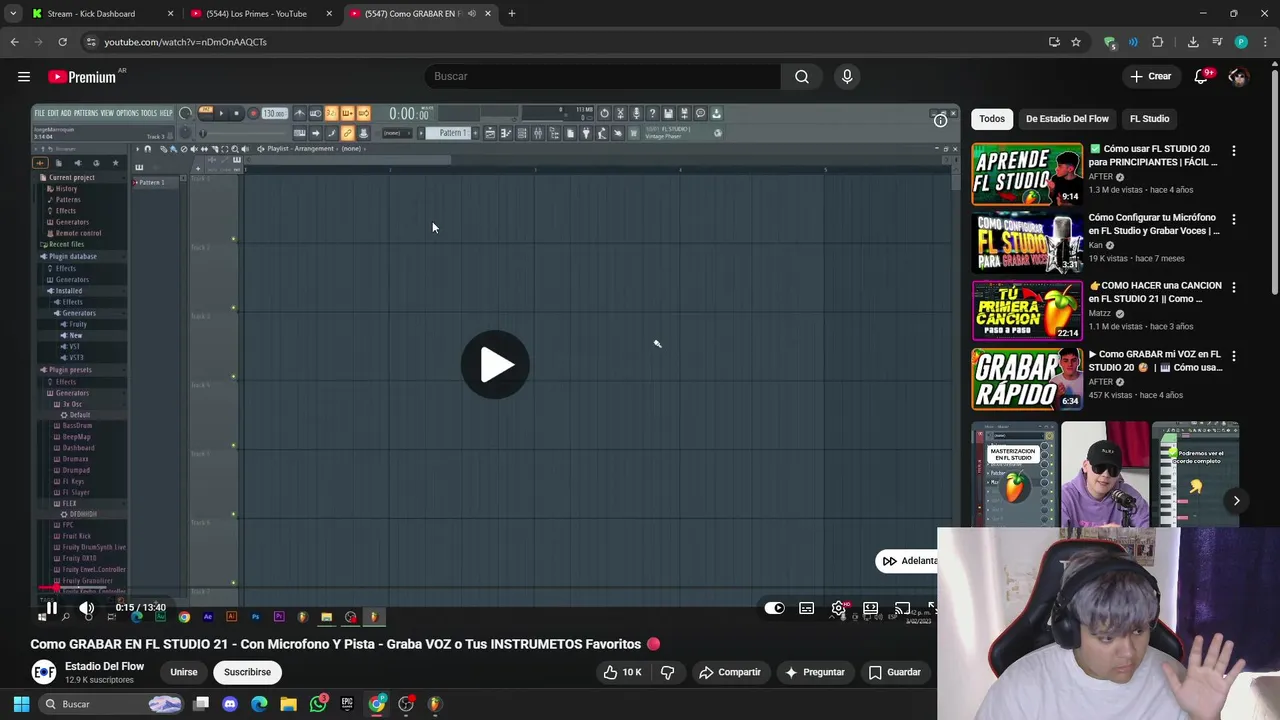Enter fullscreen video mode

931,608
